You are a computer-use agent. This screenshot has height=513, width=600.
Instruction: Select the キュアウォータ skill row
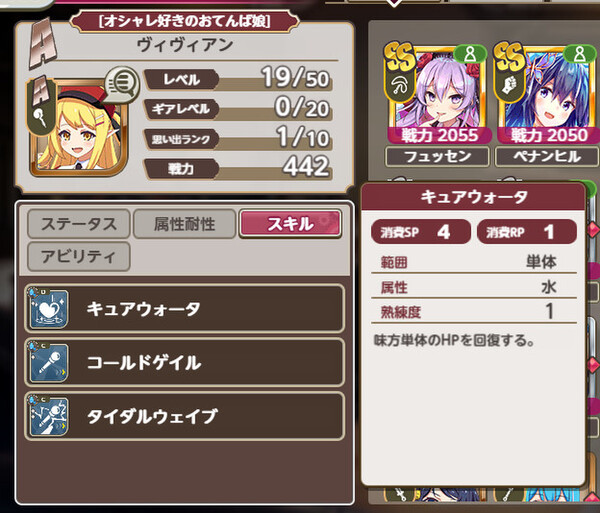pos(184,308)
